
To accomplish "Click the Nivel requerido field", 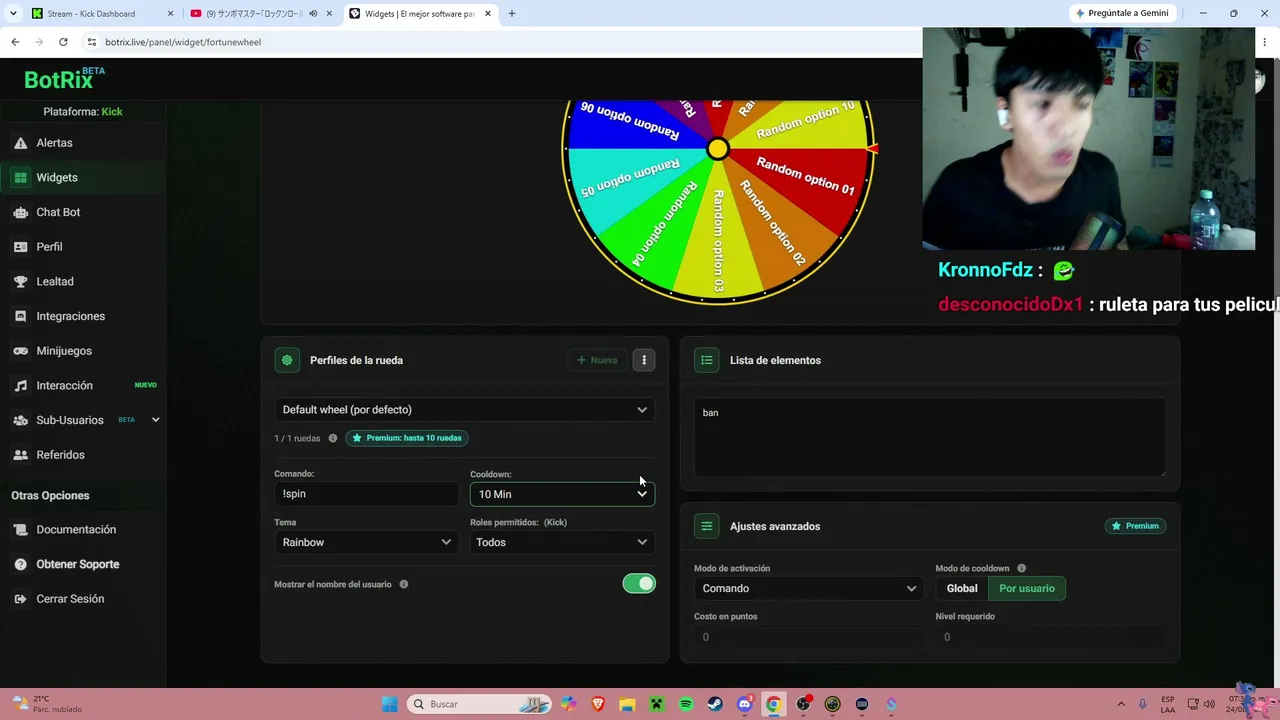I will (1050, 637).
